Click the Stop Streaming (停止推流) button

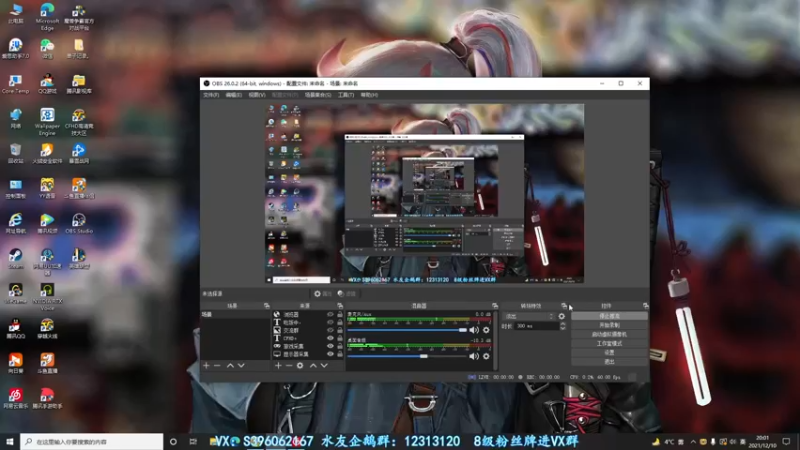[609, 316]
